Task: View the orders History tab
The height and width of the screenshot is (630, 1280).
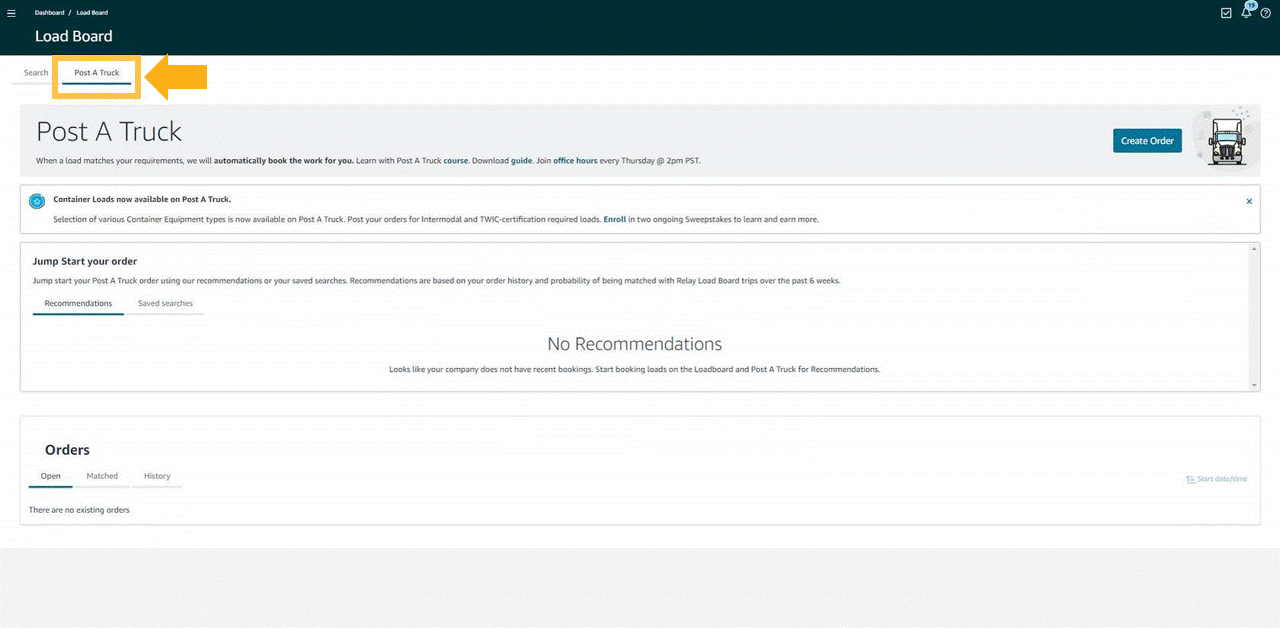Action: coord(157,476)
